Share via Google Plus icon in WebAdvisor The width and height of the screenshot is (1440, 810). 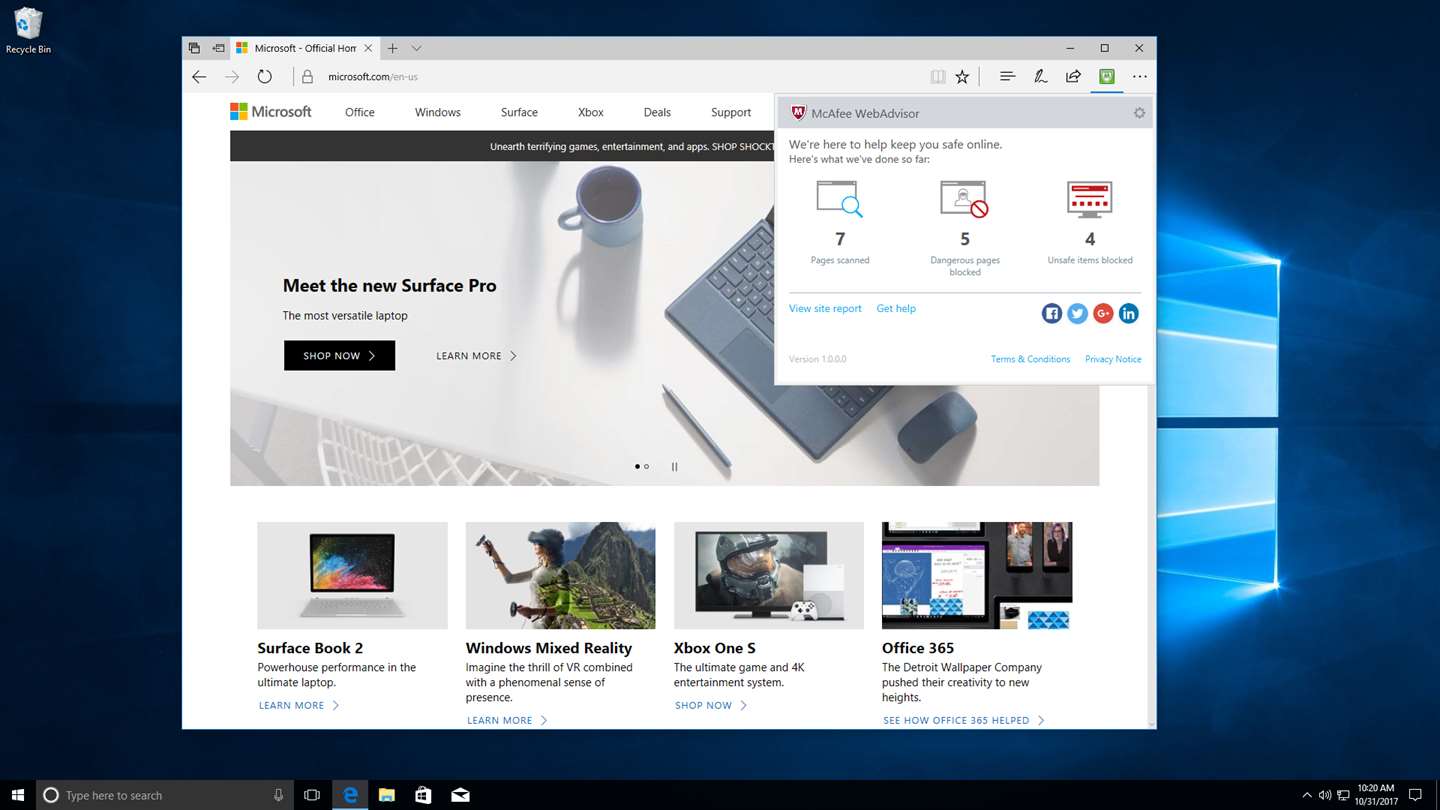[1103, 314]
